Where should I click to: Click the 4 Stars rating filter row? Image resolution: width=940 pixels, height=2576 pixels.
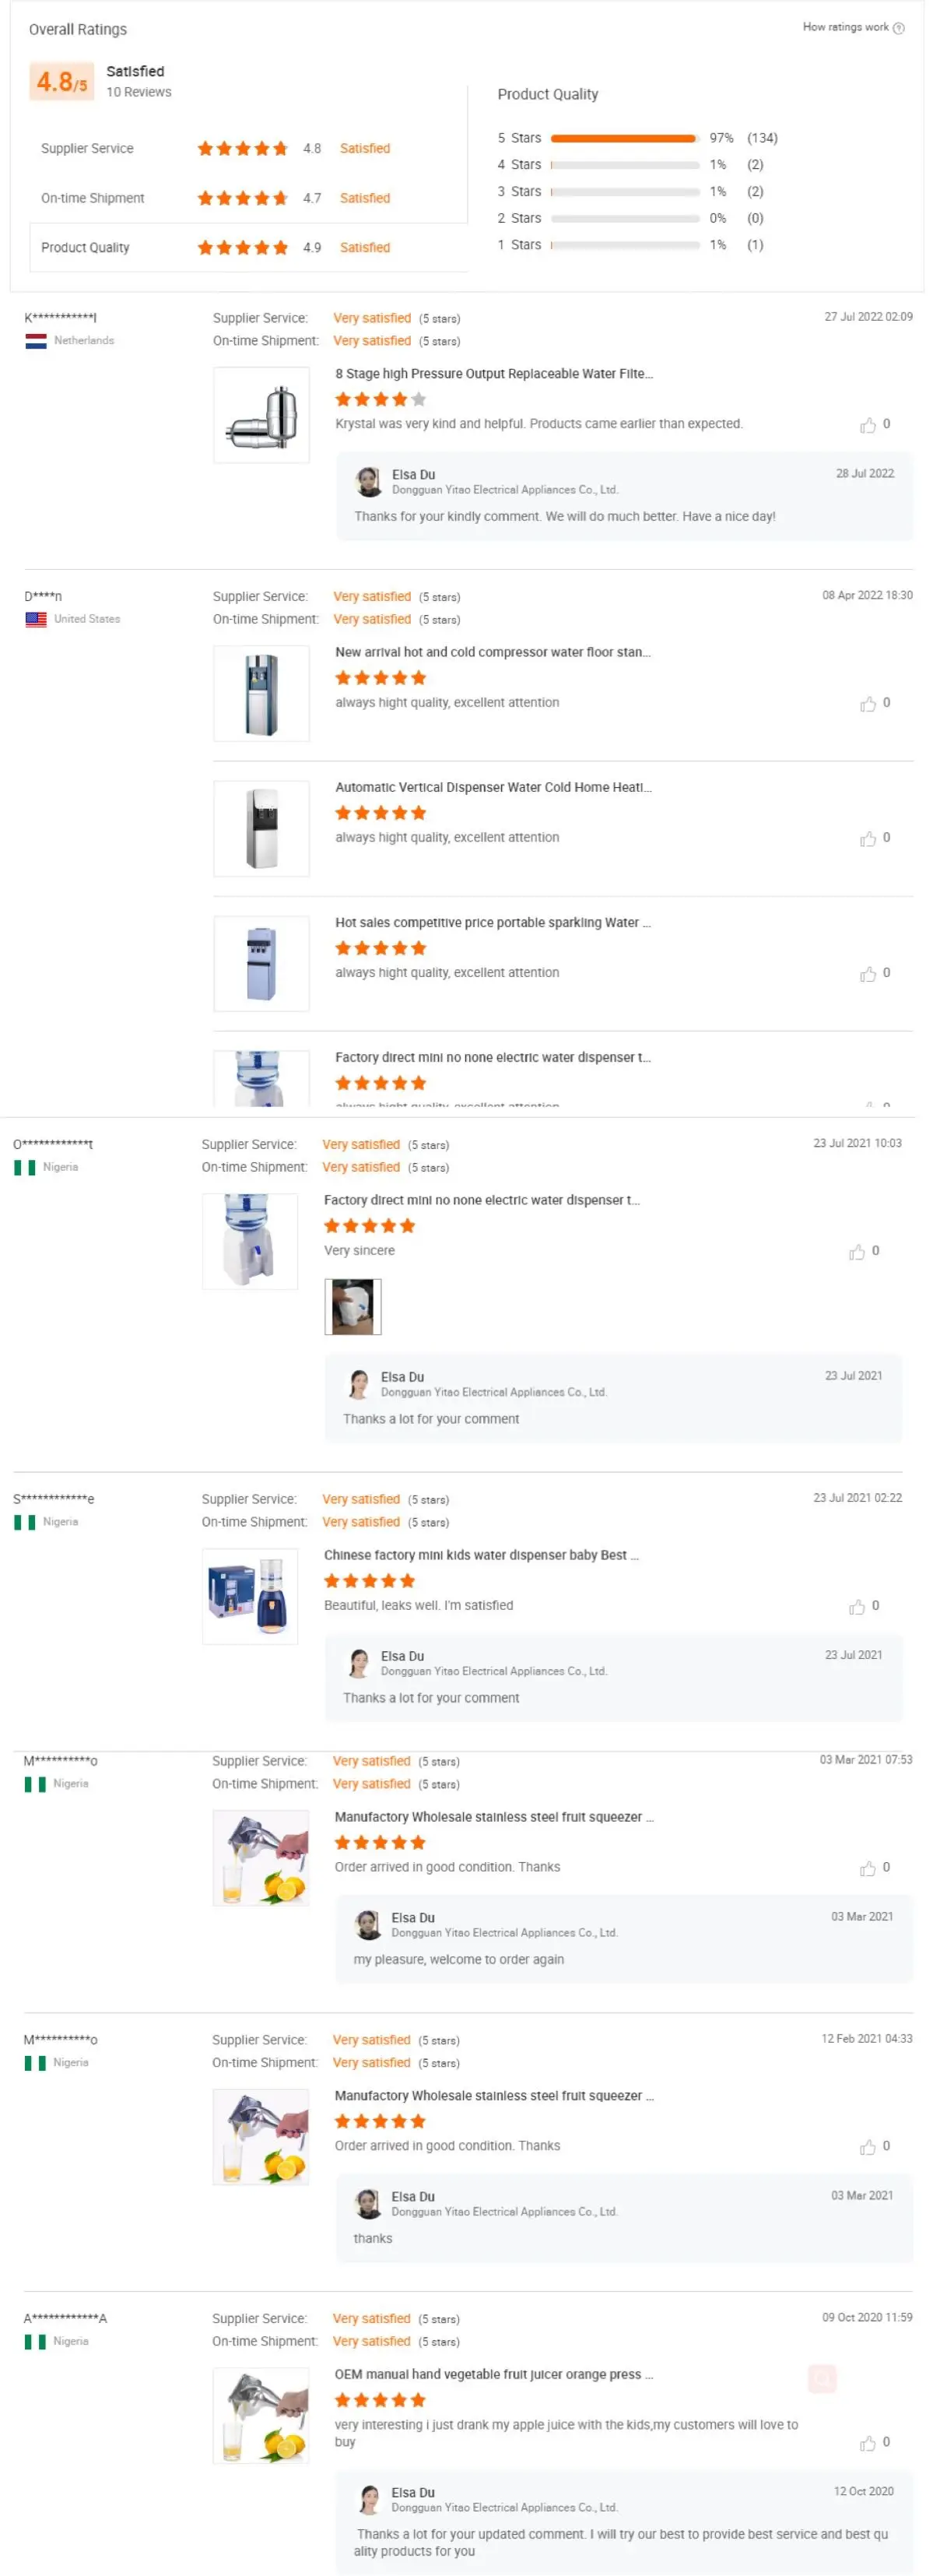pos(623,165)
